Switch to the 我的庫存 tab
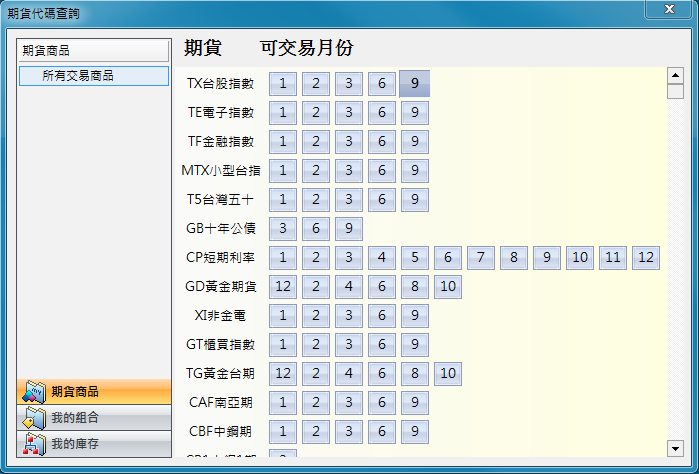The width and height of the screenshot is (699, 474). 94,444
